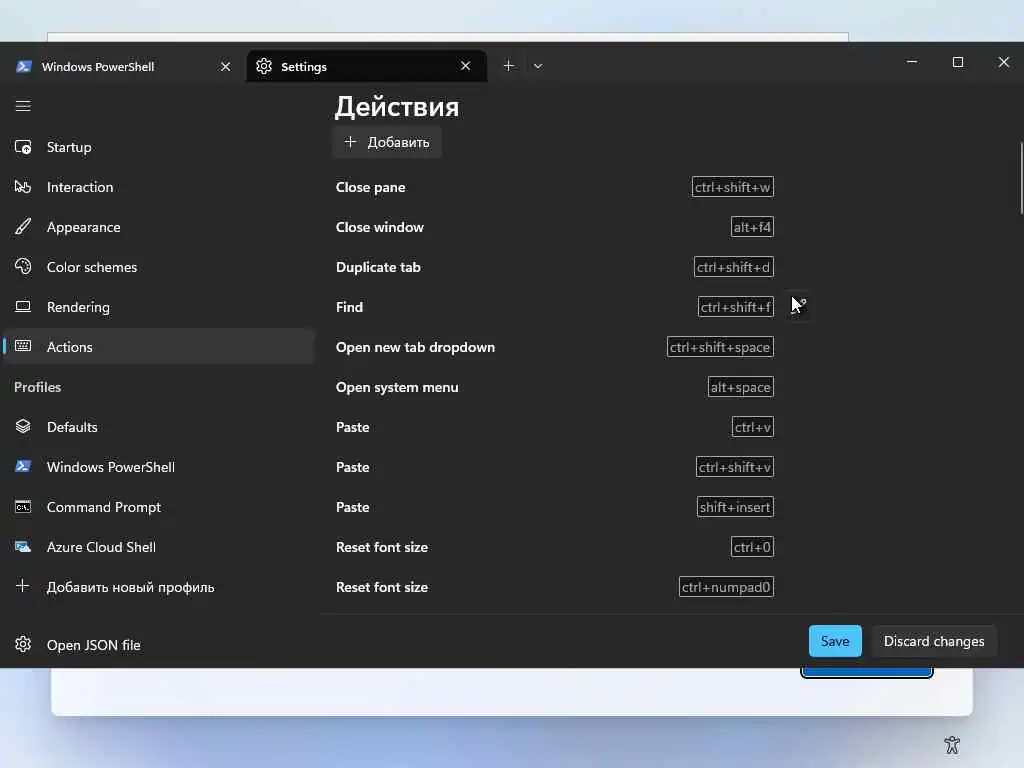Screen dimensions: 1024x768
Task: Click Open JSON file
Action: coord(159,645)
